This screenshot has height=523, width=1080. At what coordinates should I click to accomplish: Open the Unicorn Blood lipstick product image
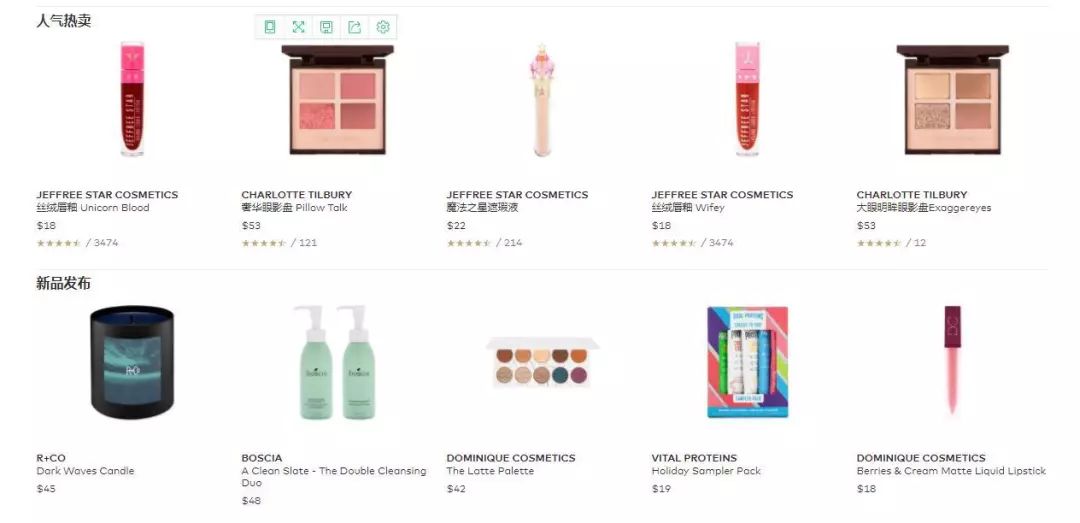point(132,99)
